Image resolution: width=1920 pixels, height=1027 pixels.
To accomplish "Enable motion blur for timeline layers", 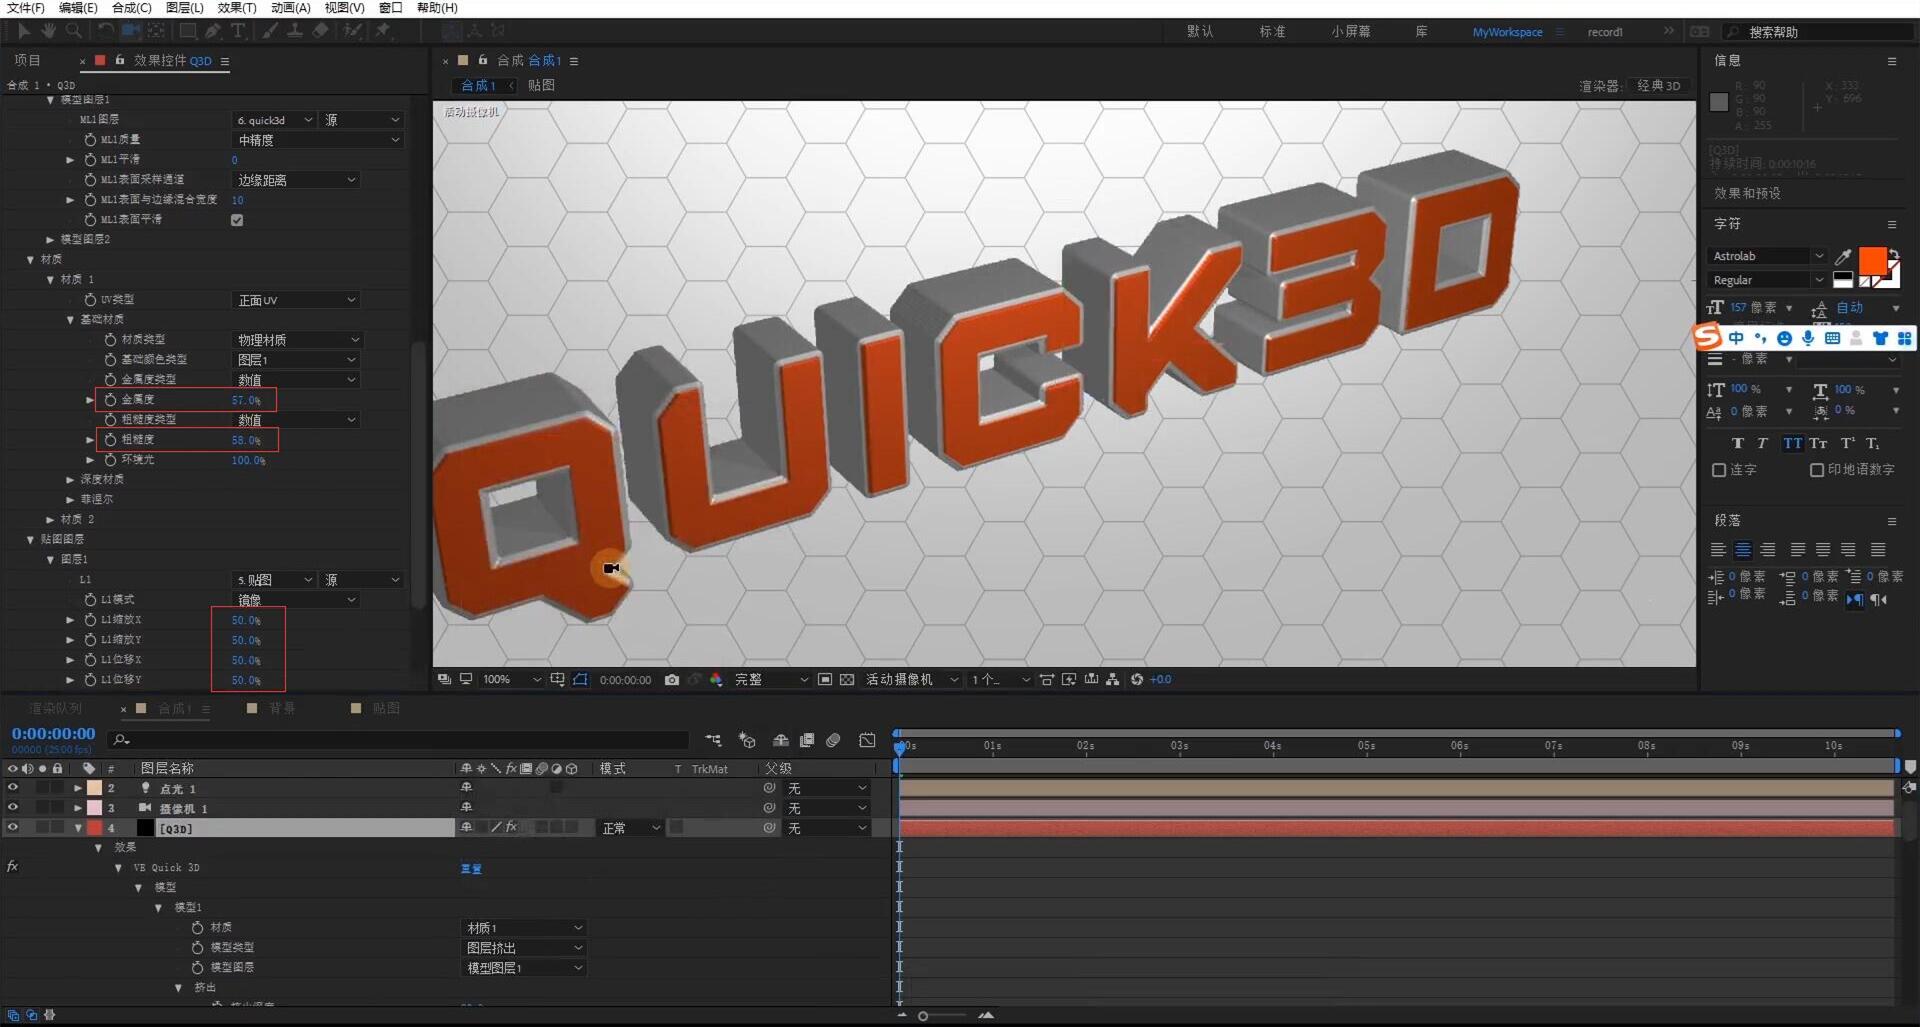I will pyautogui.click(x=833, y=740).
